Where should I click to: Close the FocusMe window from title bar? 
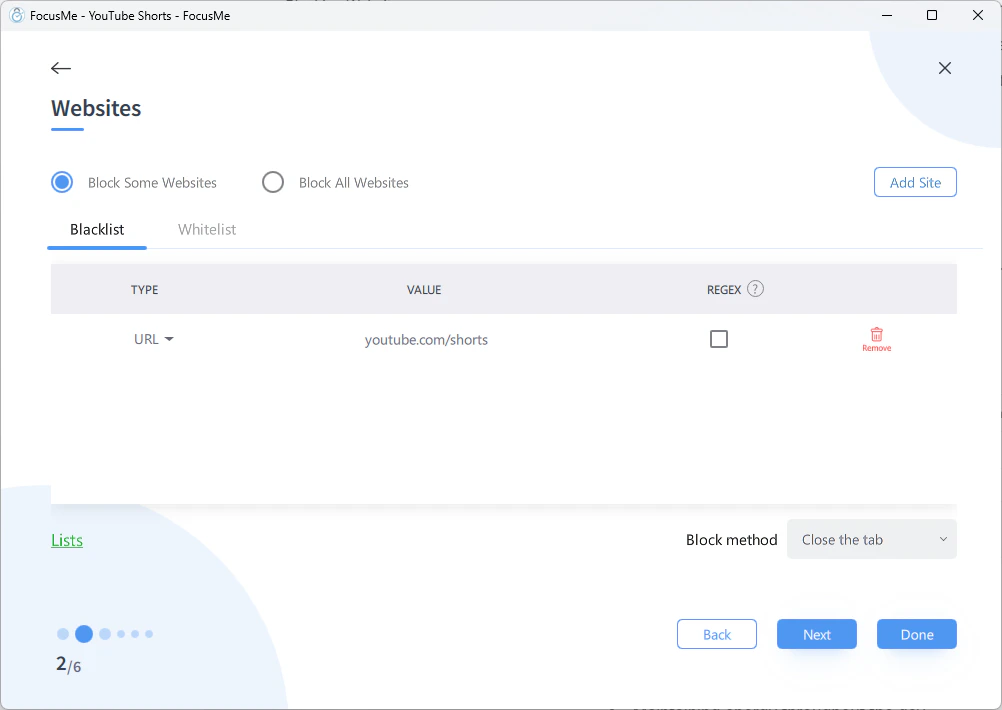(978, 15)
